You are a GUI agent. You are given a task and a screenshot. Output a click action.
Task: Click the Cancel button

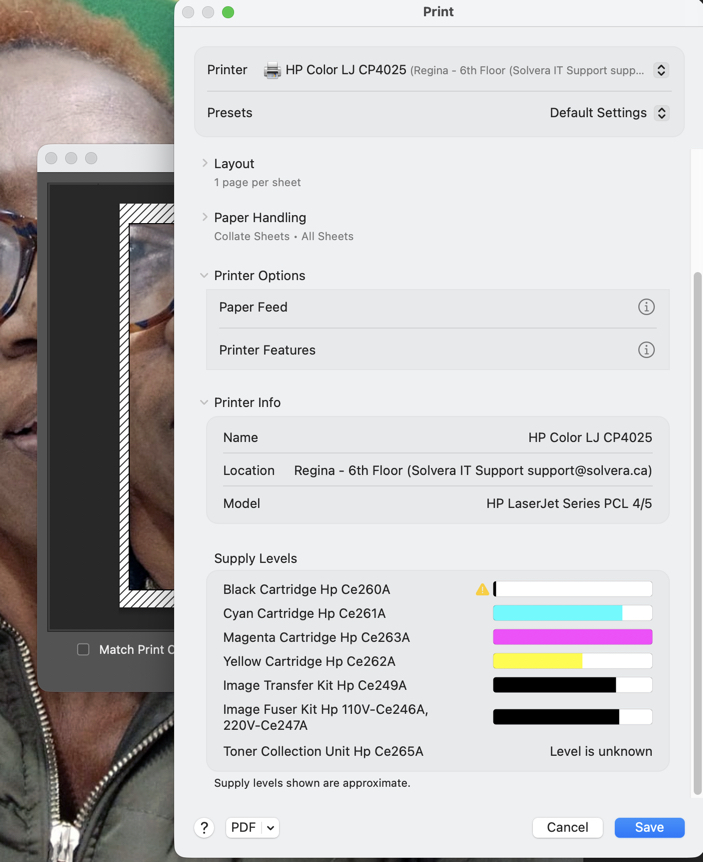(x=567, y=827)
